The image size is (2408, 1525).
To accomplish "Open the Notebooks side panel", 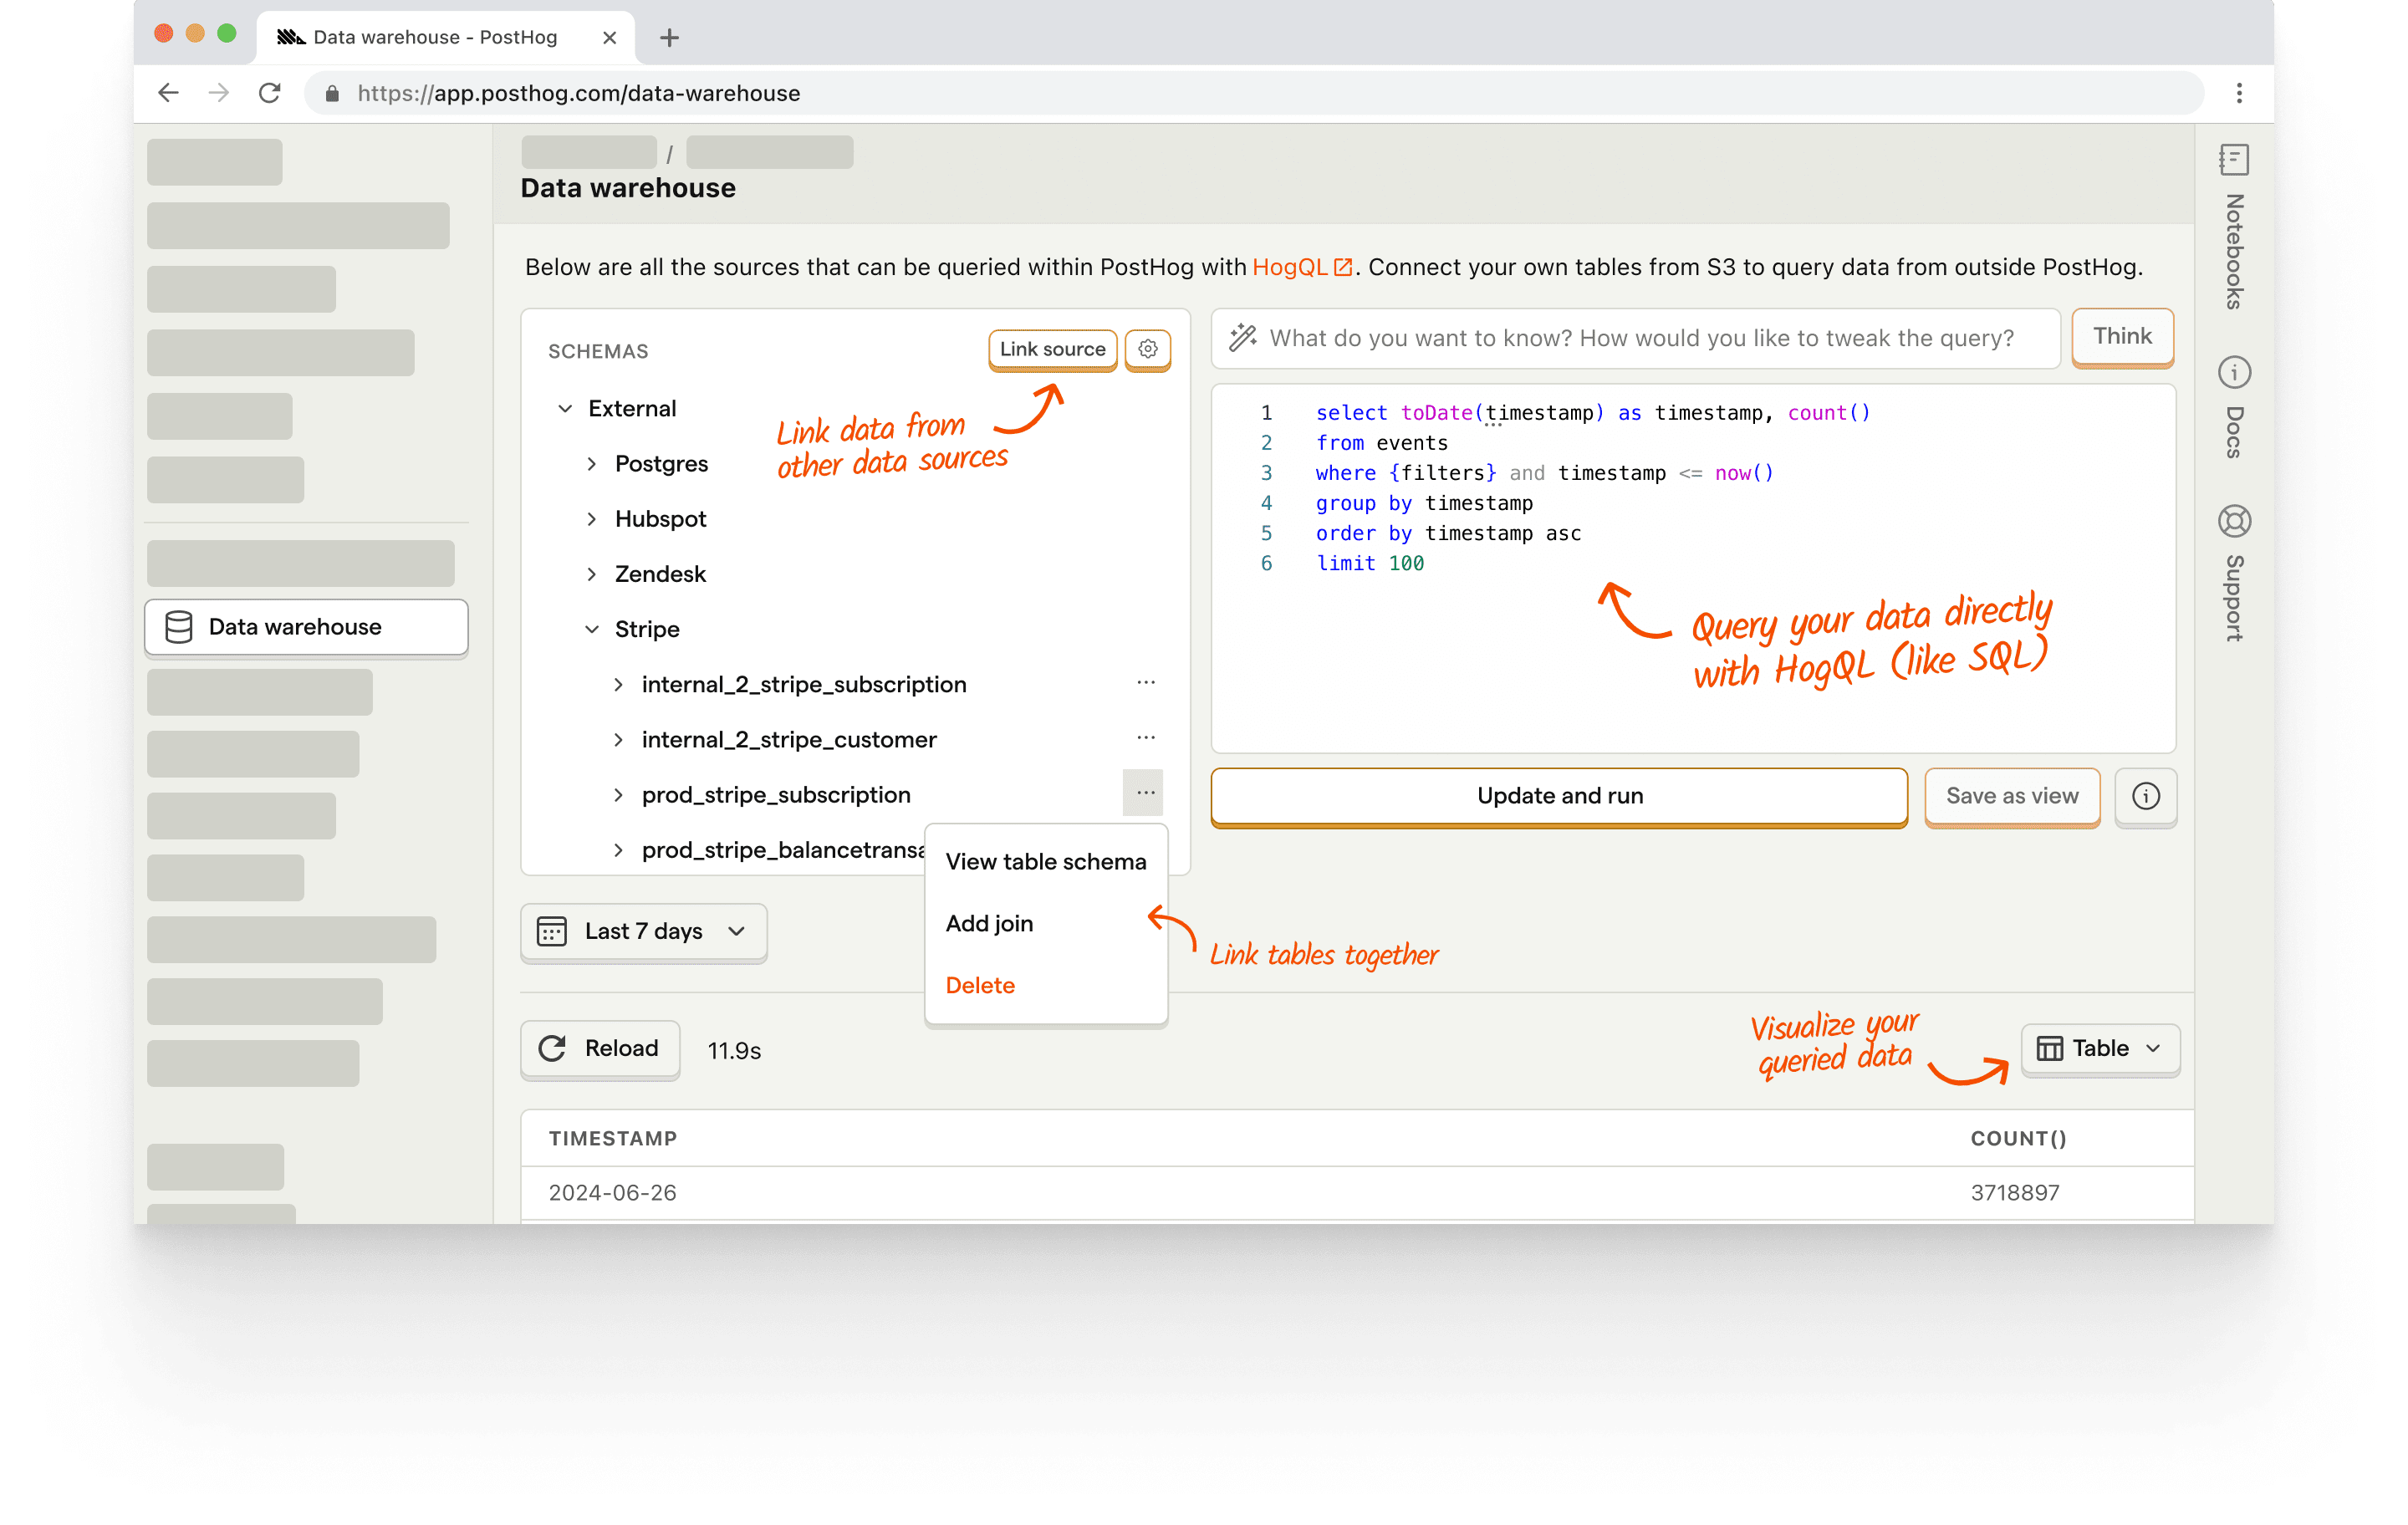I will 2234,228.
